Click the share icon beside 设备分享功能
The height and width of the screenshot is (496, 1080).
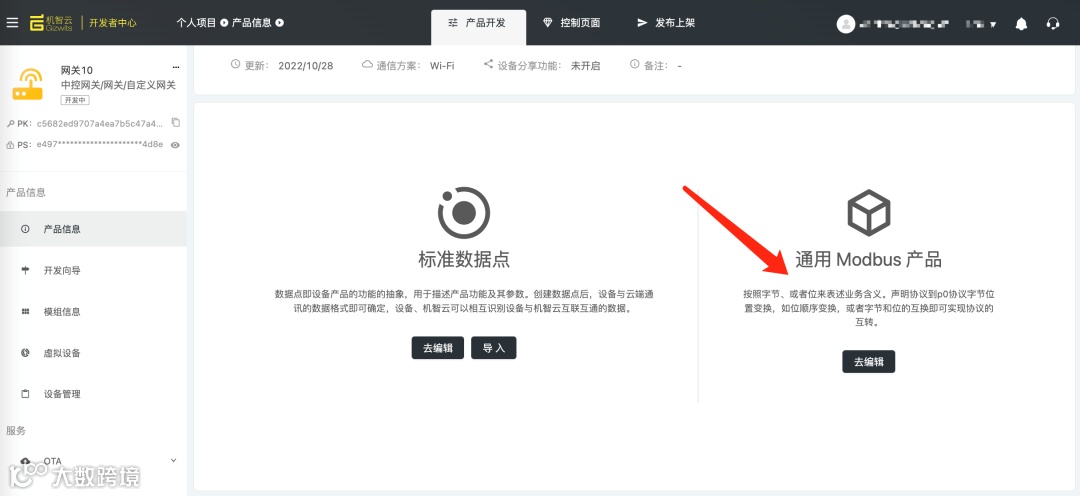[488, 64]
